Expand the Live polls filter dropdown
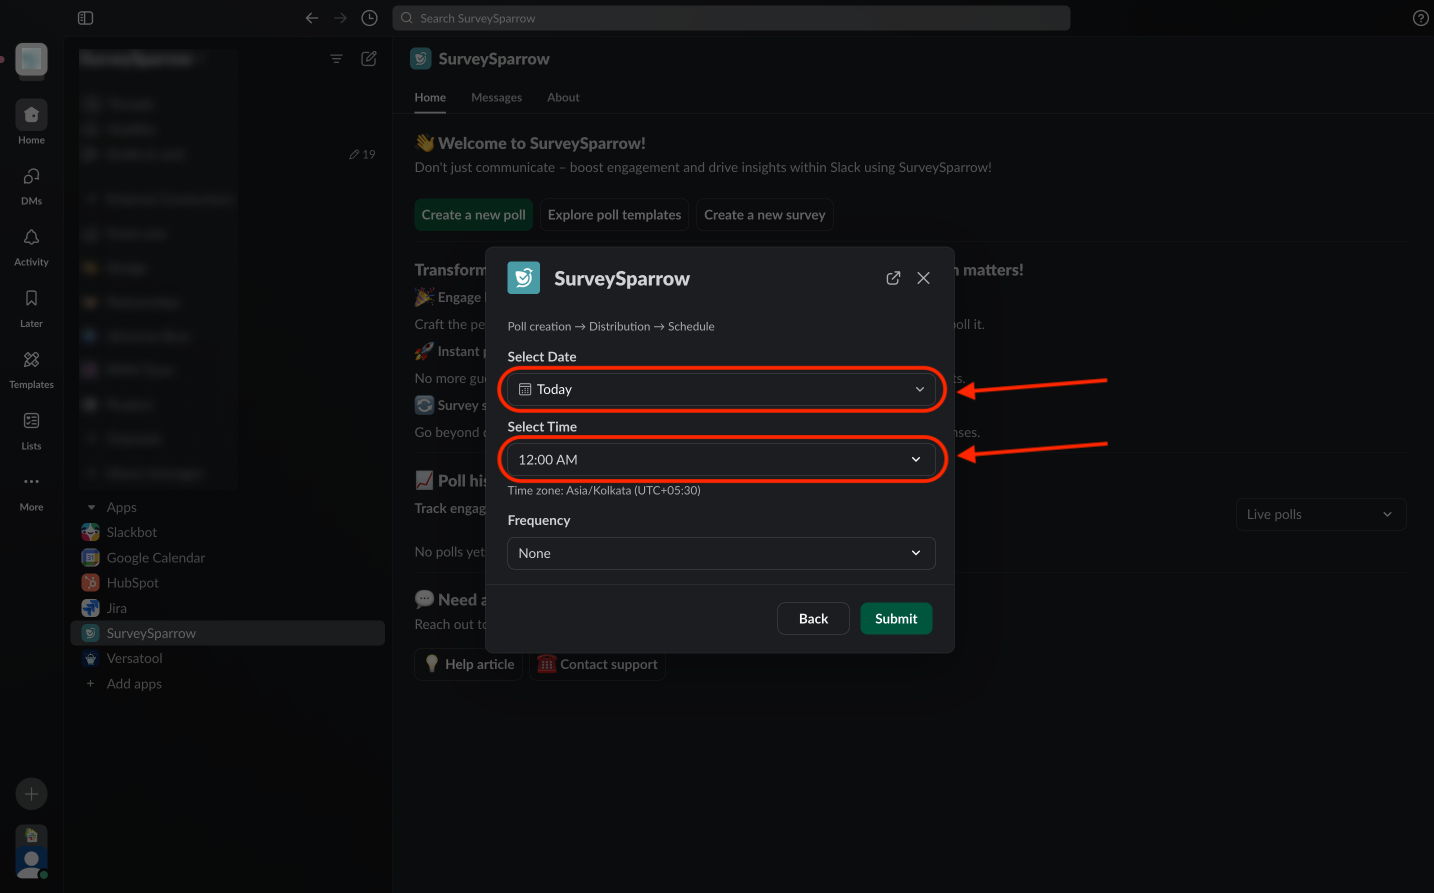The image size is (1434, 893). pyautogui.click(x=1320, y=514)
